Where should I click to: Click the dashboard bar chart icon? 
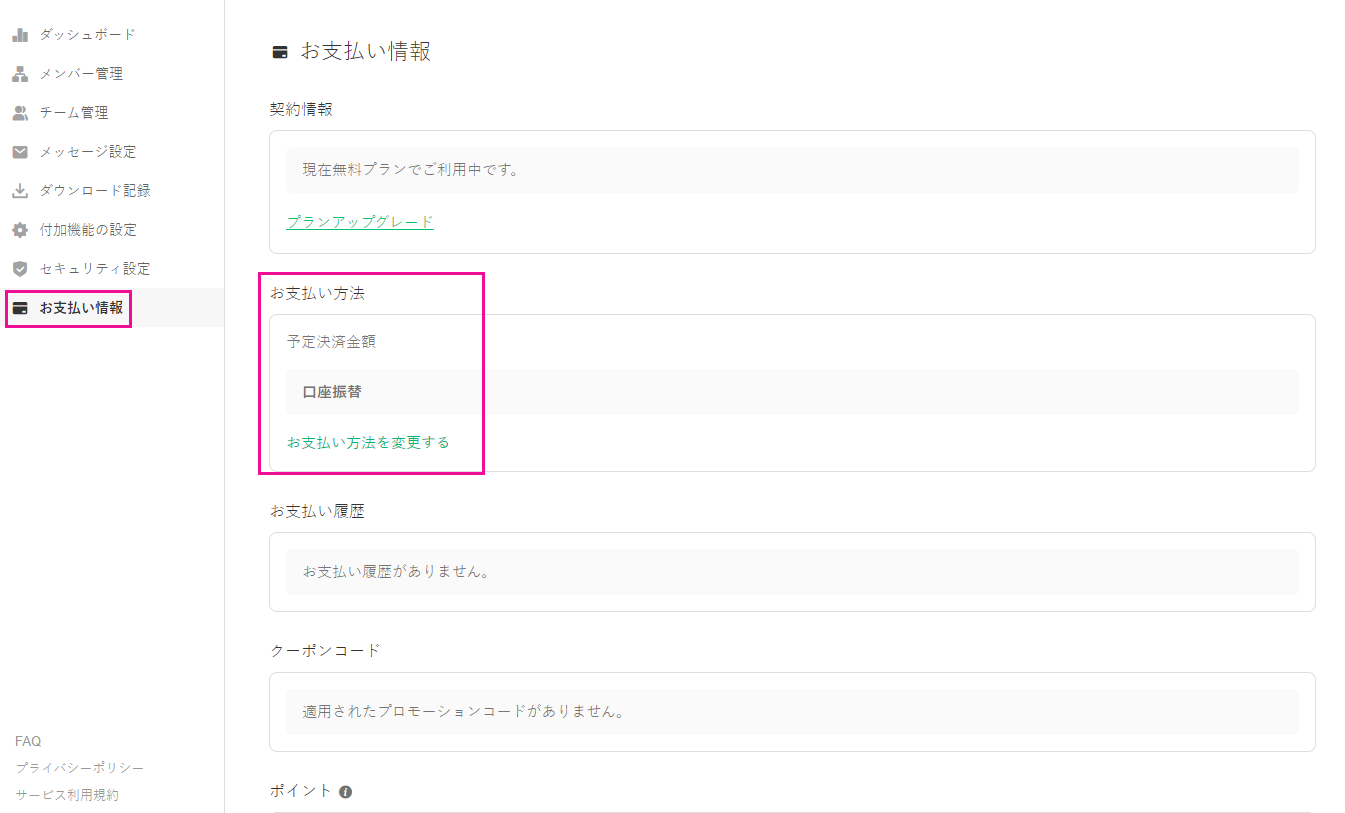tap(20, 35)
